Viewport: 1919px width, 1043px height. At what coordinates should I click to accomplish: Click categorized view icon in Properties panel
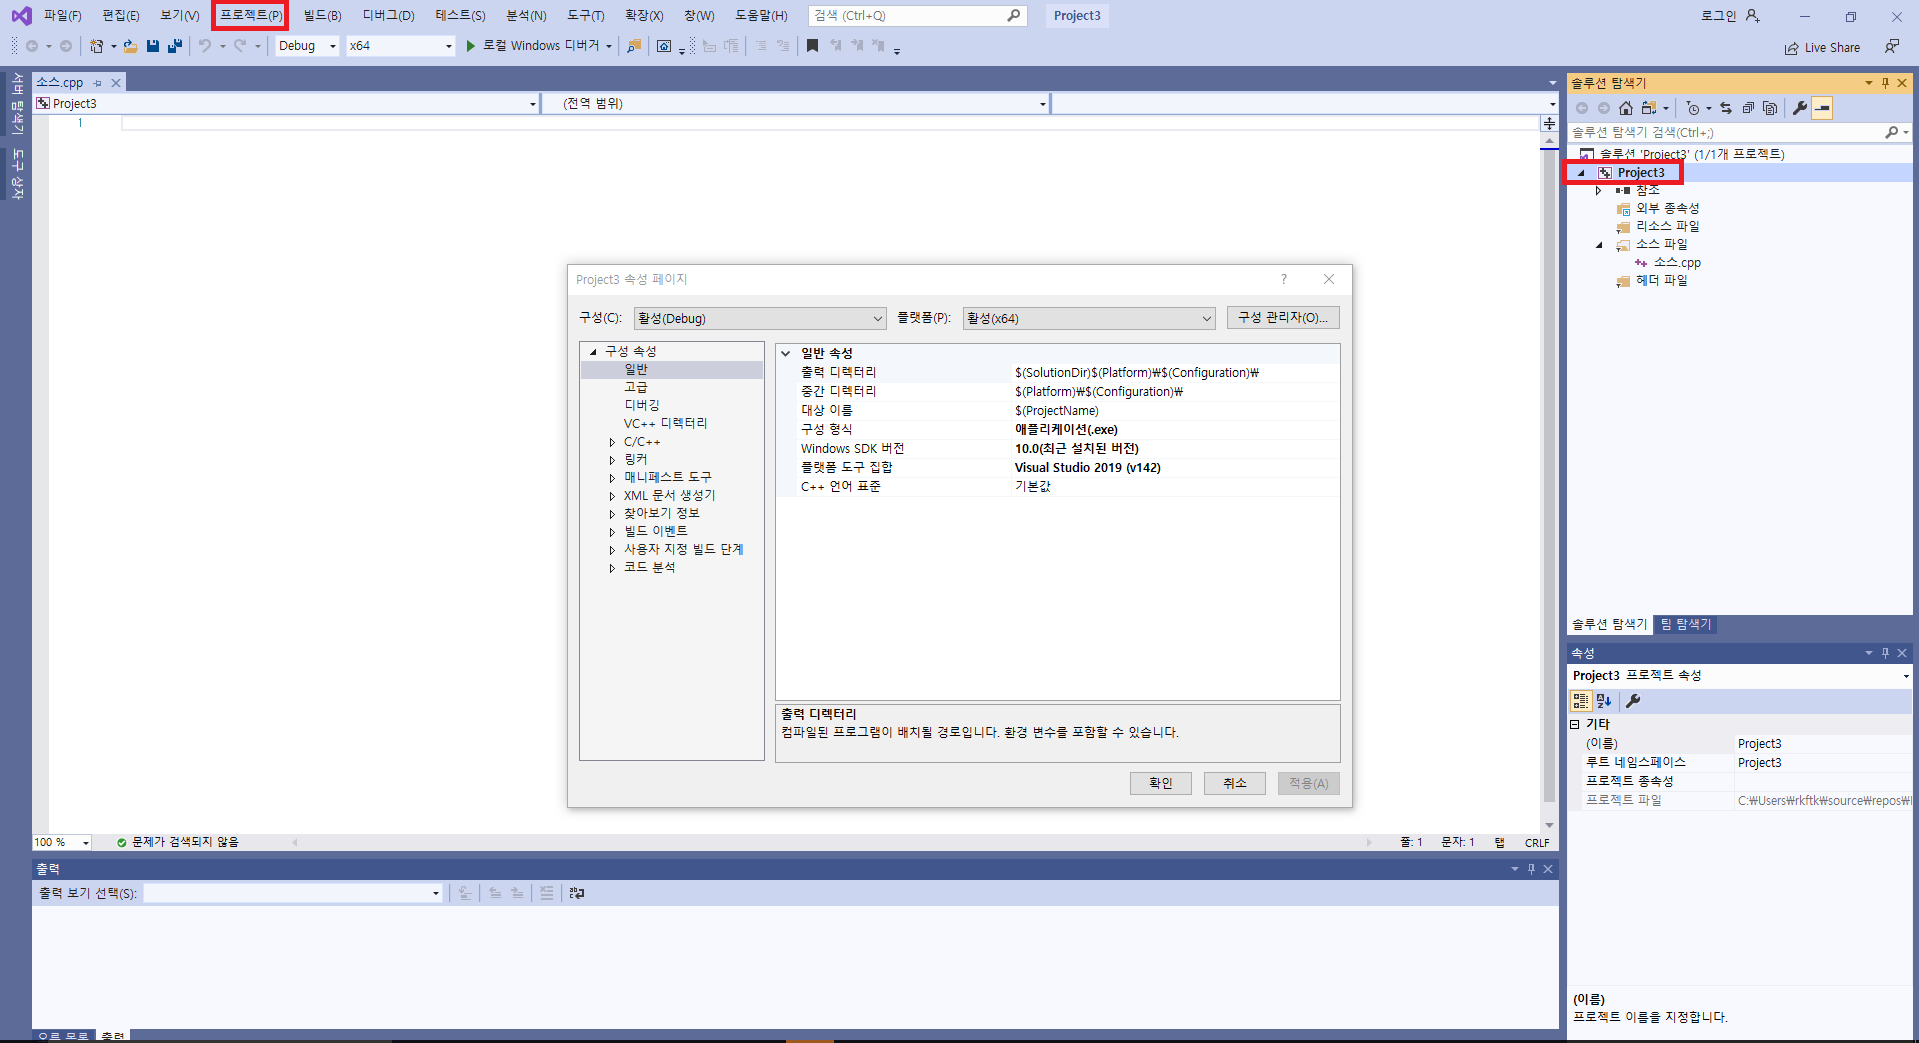pyautogui.click(x=1581, y=701)
